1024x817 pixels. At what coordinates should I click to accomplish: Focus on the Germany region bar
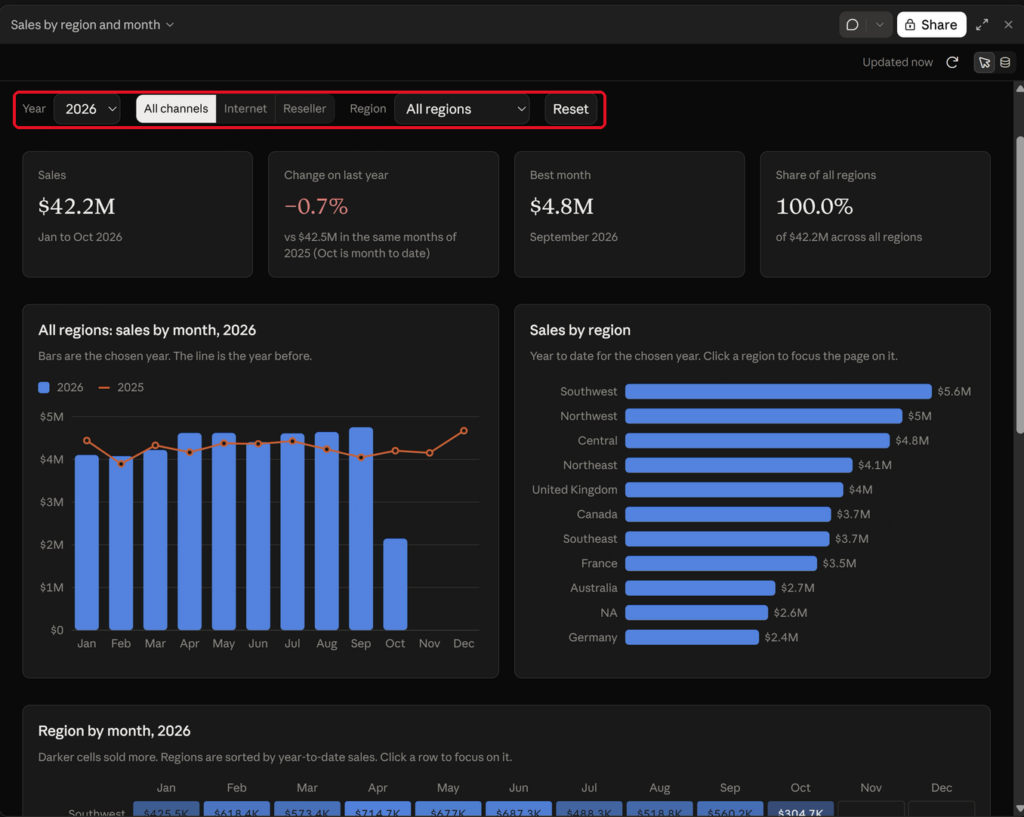click(692, 637)
